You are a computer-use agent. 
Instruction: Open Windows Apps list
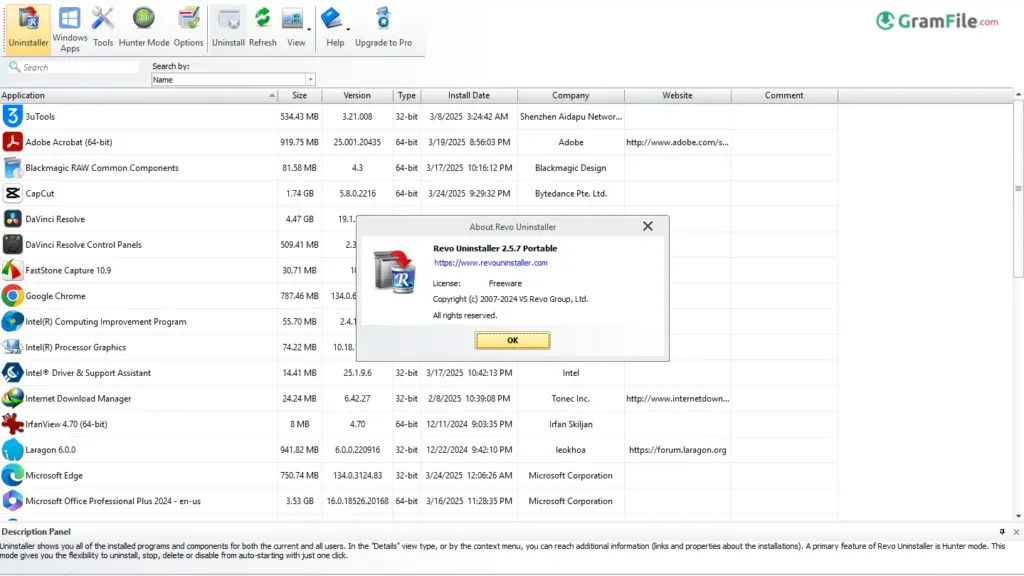[x=70, y=29]
